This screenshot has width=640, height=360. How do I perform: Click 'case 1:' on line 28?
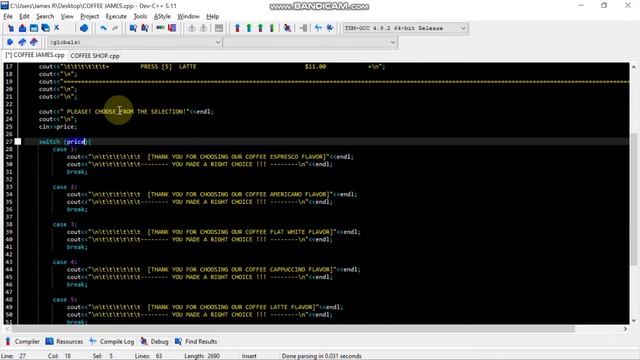[x=64, y=149]
